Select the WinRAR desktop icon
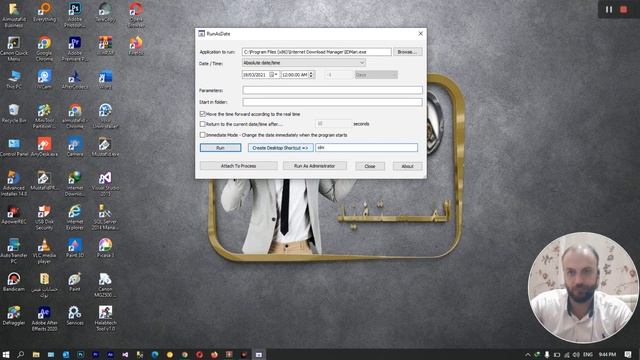The height and width of the screenshot is (360, 640). click(x=105, y=46)
